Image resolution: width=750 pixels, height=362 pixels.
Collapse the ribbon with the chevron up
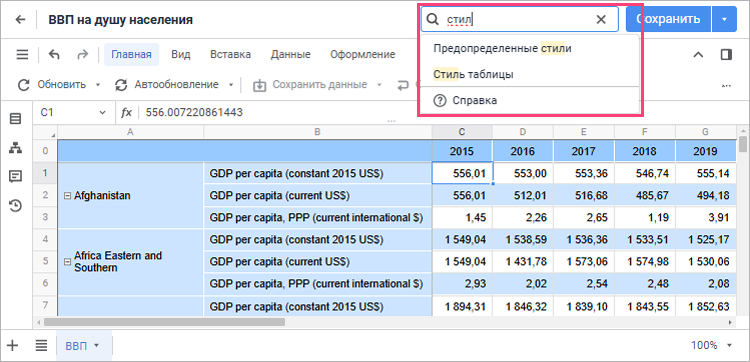[x=698, y=55]
